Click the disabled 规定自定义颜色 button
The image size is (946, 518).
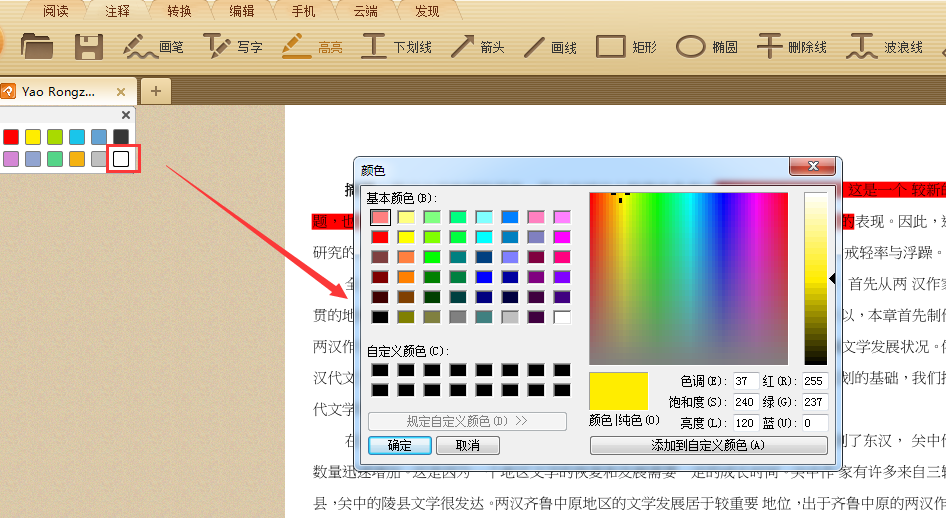click(467, 421)
